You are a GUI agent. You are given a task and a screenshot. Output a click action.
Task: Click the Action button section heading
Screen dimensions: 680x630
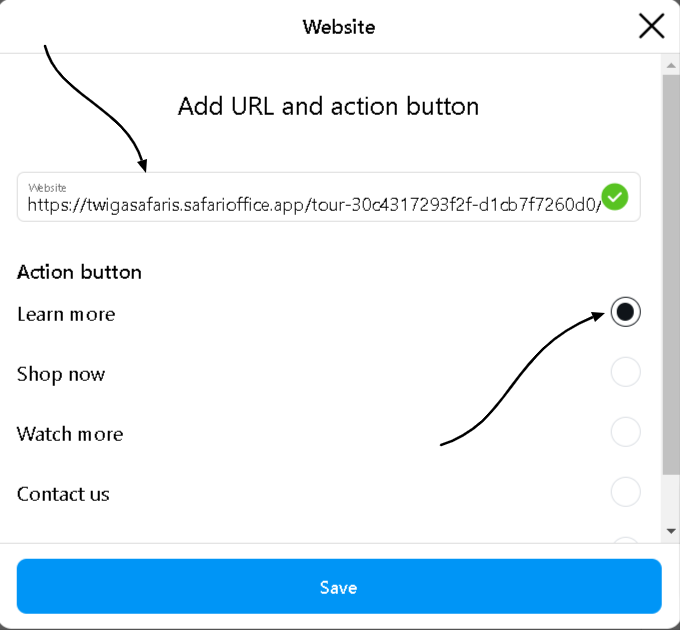click(79, 272)
